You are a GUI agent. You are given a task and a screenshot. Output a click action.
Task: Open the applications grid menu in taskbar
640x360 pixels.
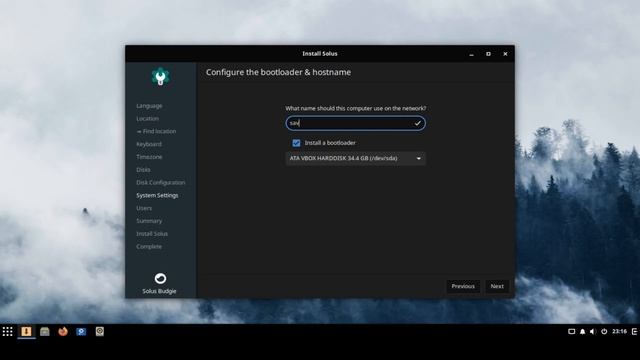[7, 331]
